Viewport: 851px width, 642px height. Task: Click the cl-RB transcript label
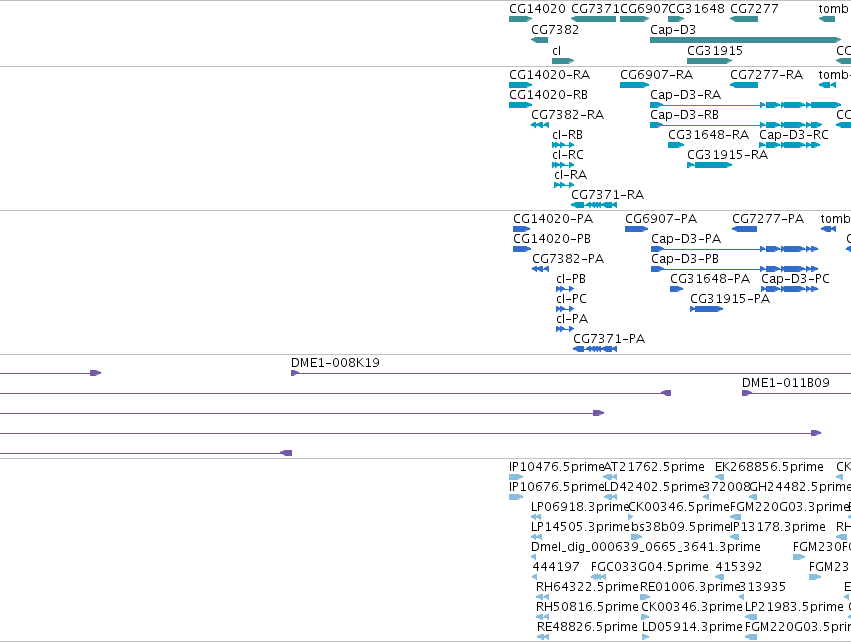click(x=567, y=135)
